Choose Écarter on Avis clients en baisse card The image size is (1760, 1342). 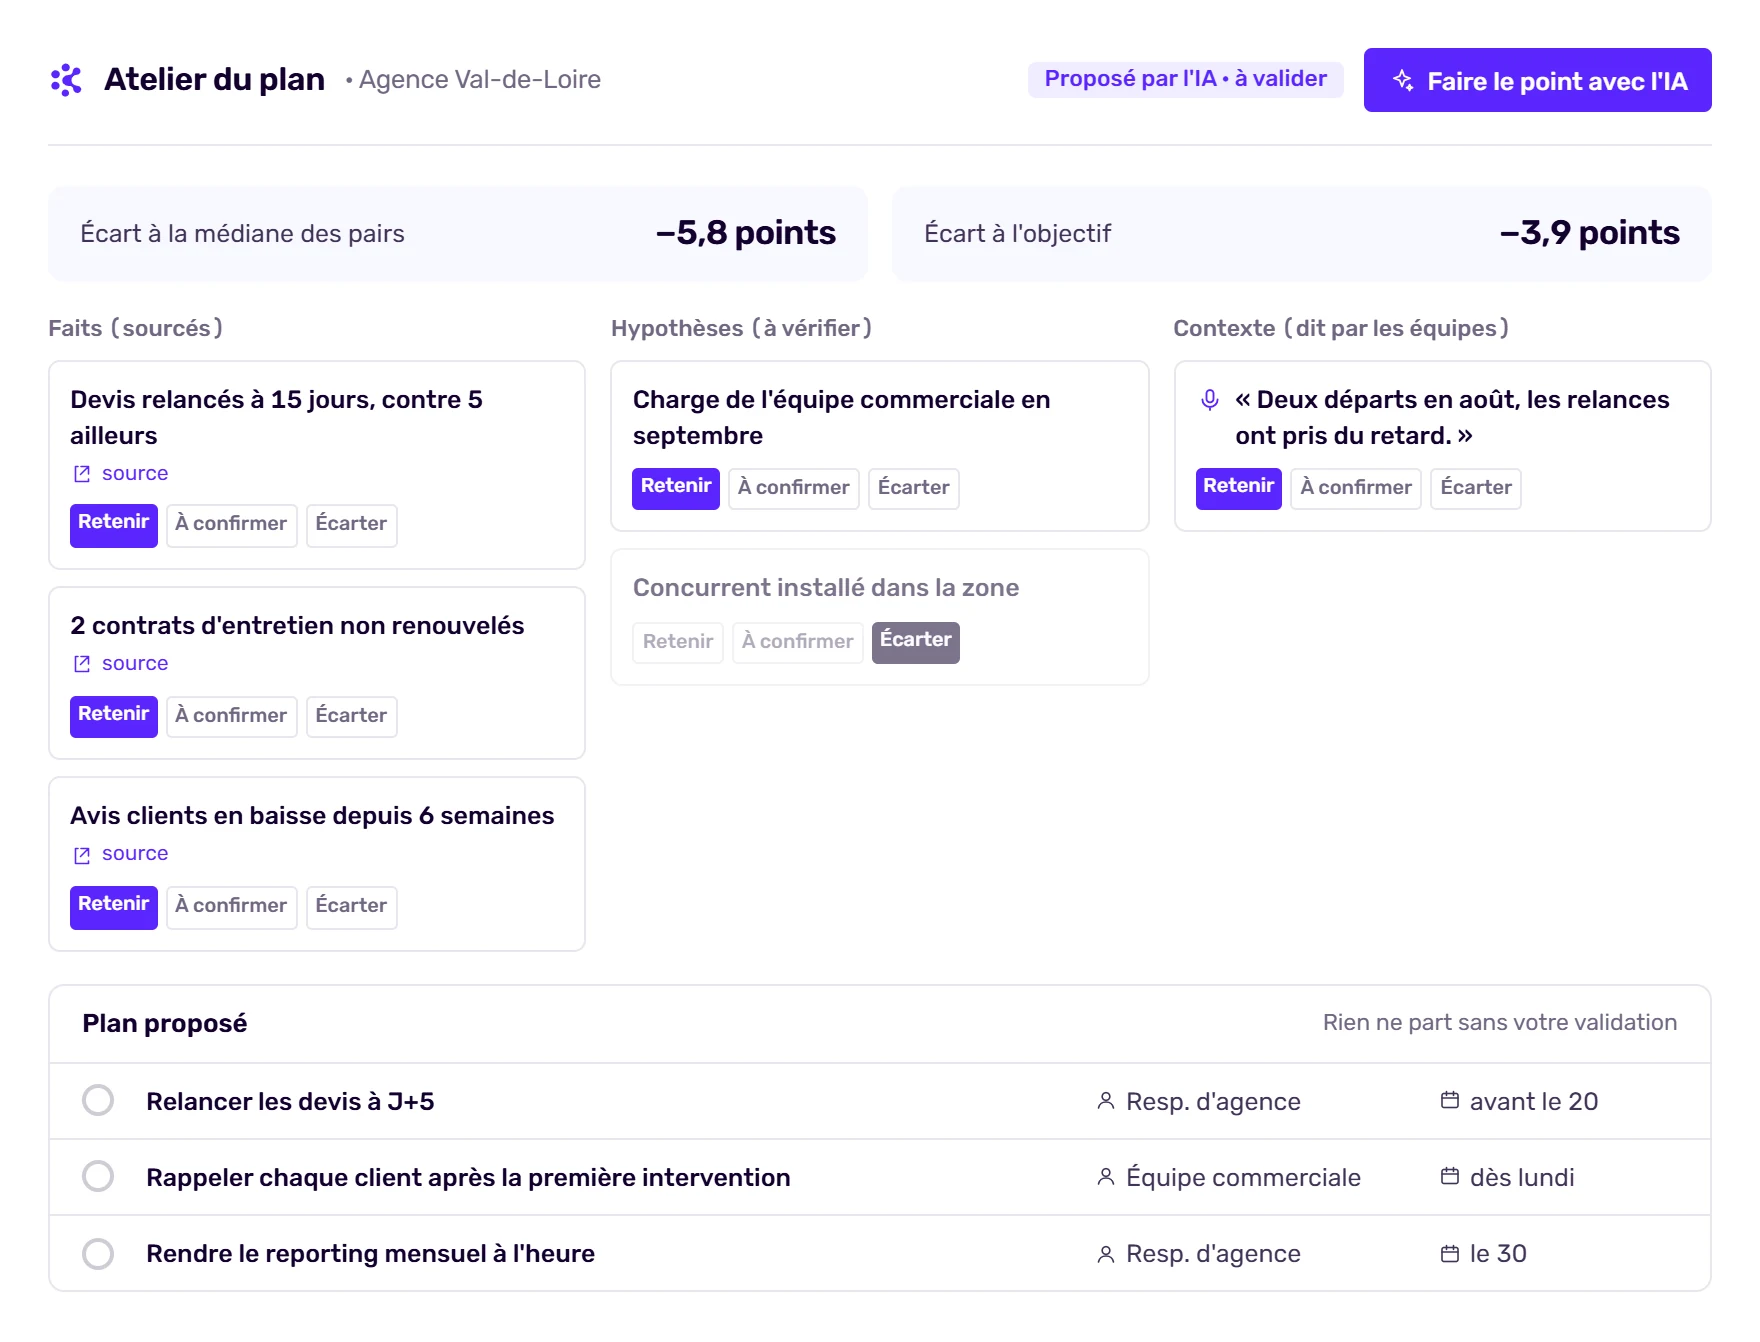click(352, 907)
